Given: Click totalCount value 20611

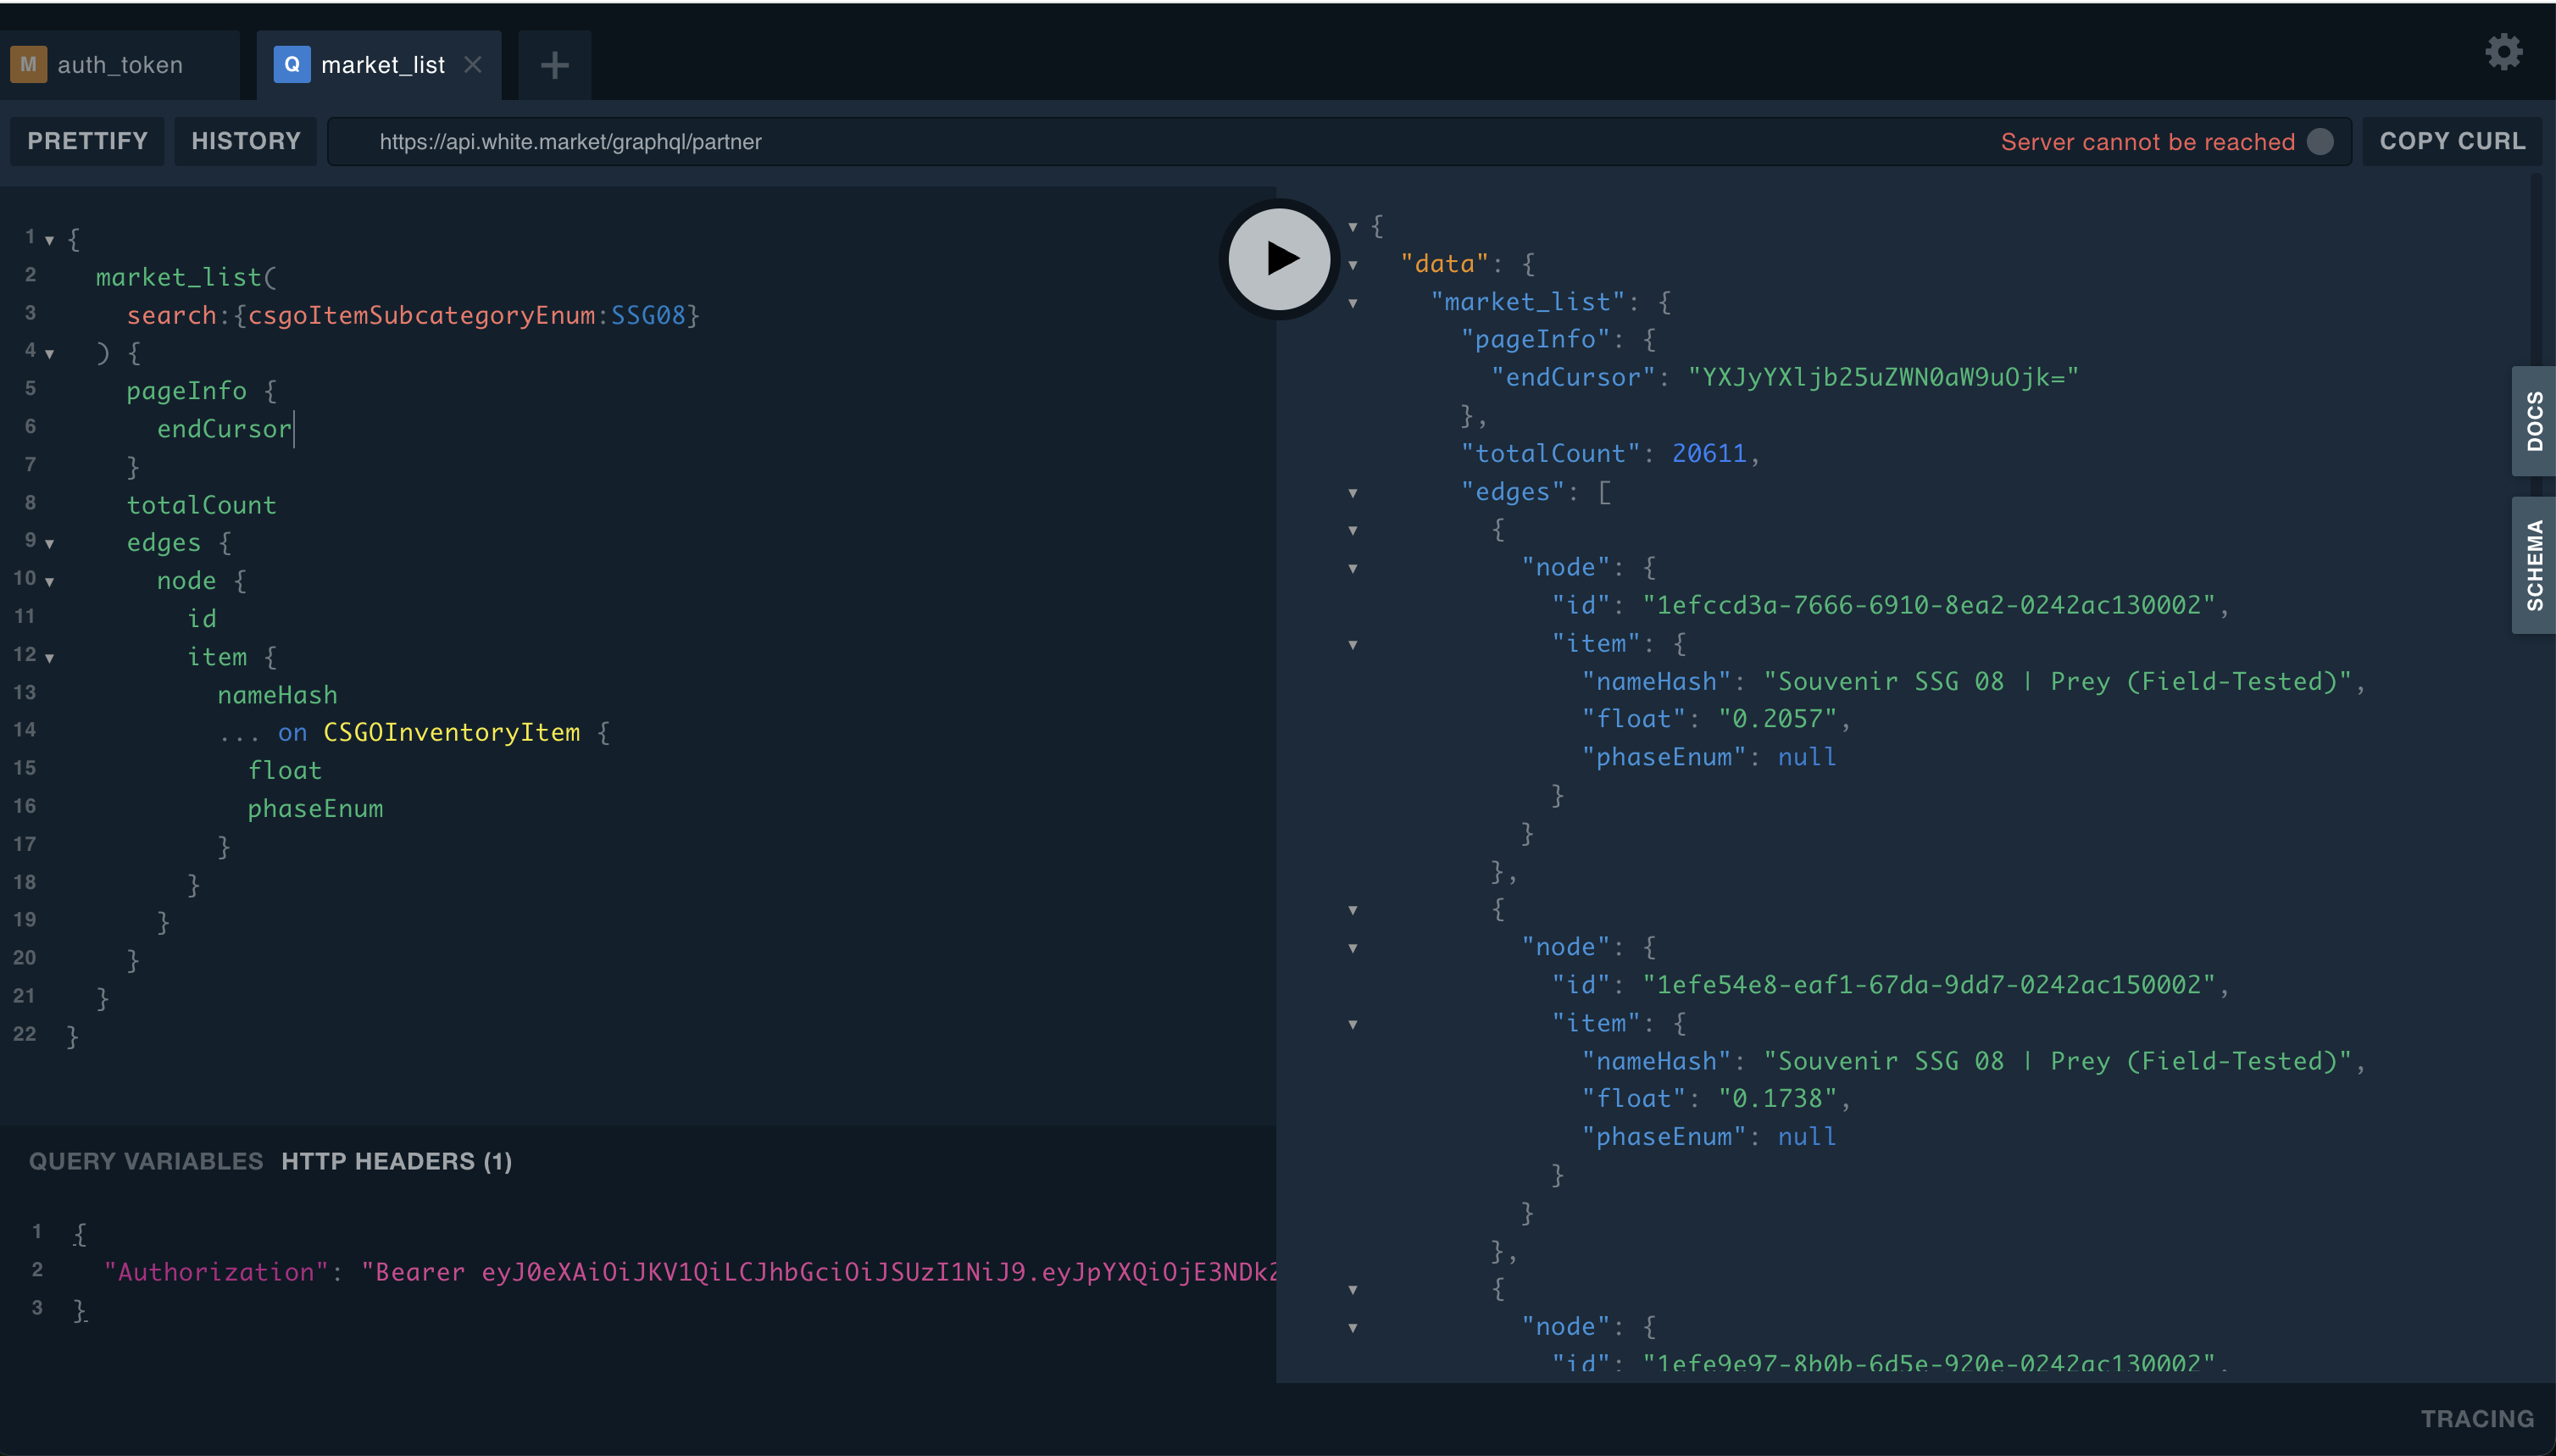Looking at the screenshot, I should 1709,453.
